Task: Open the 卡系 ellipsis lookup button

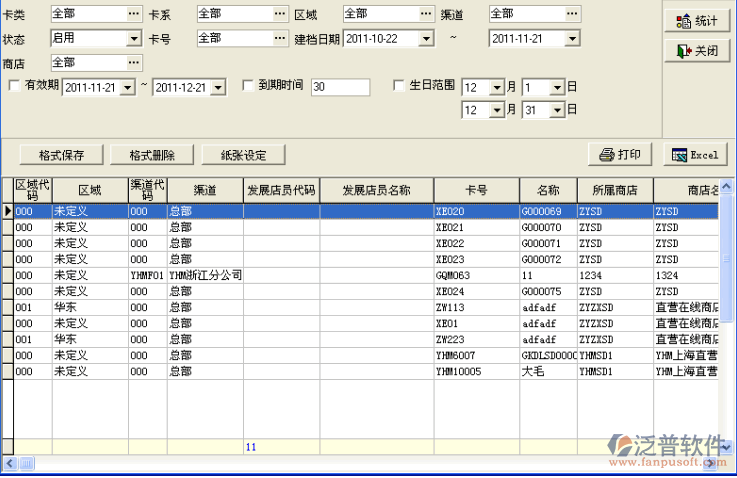Action: click(280, 13)
